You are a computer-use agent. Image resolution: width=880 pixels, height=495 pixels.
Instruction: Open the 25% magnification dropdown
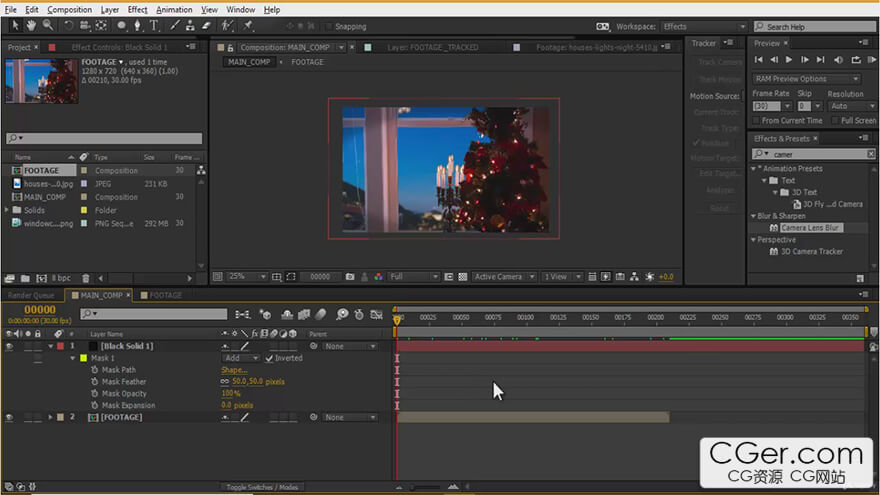(x=248, y=277)
